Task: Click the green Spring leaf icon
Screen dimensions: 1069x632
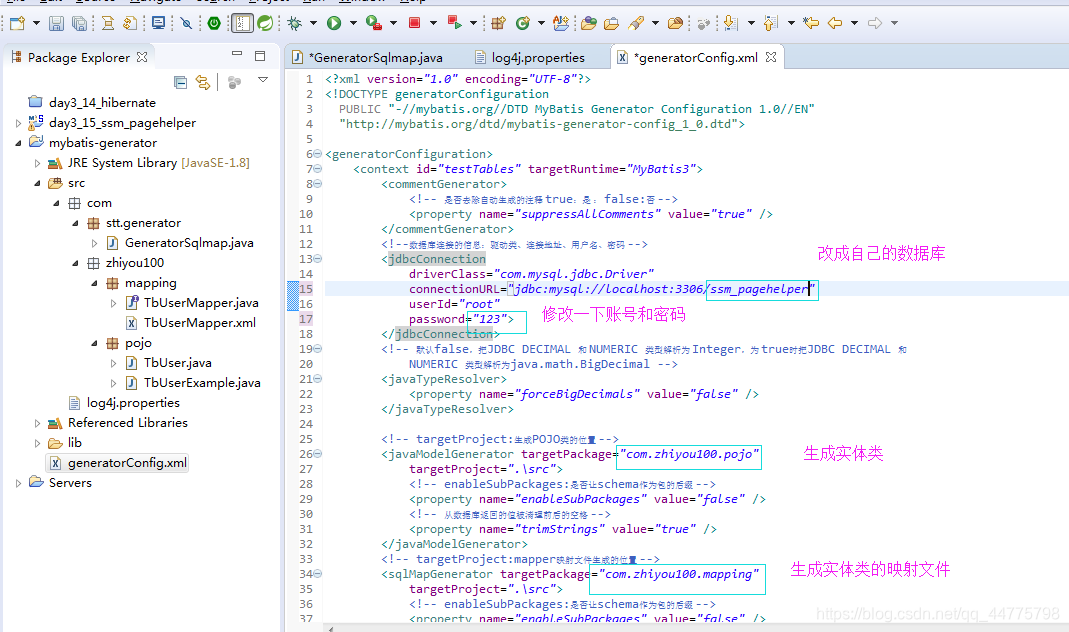Action: click(265, 23)
